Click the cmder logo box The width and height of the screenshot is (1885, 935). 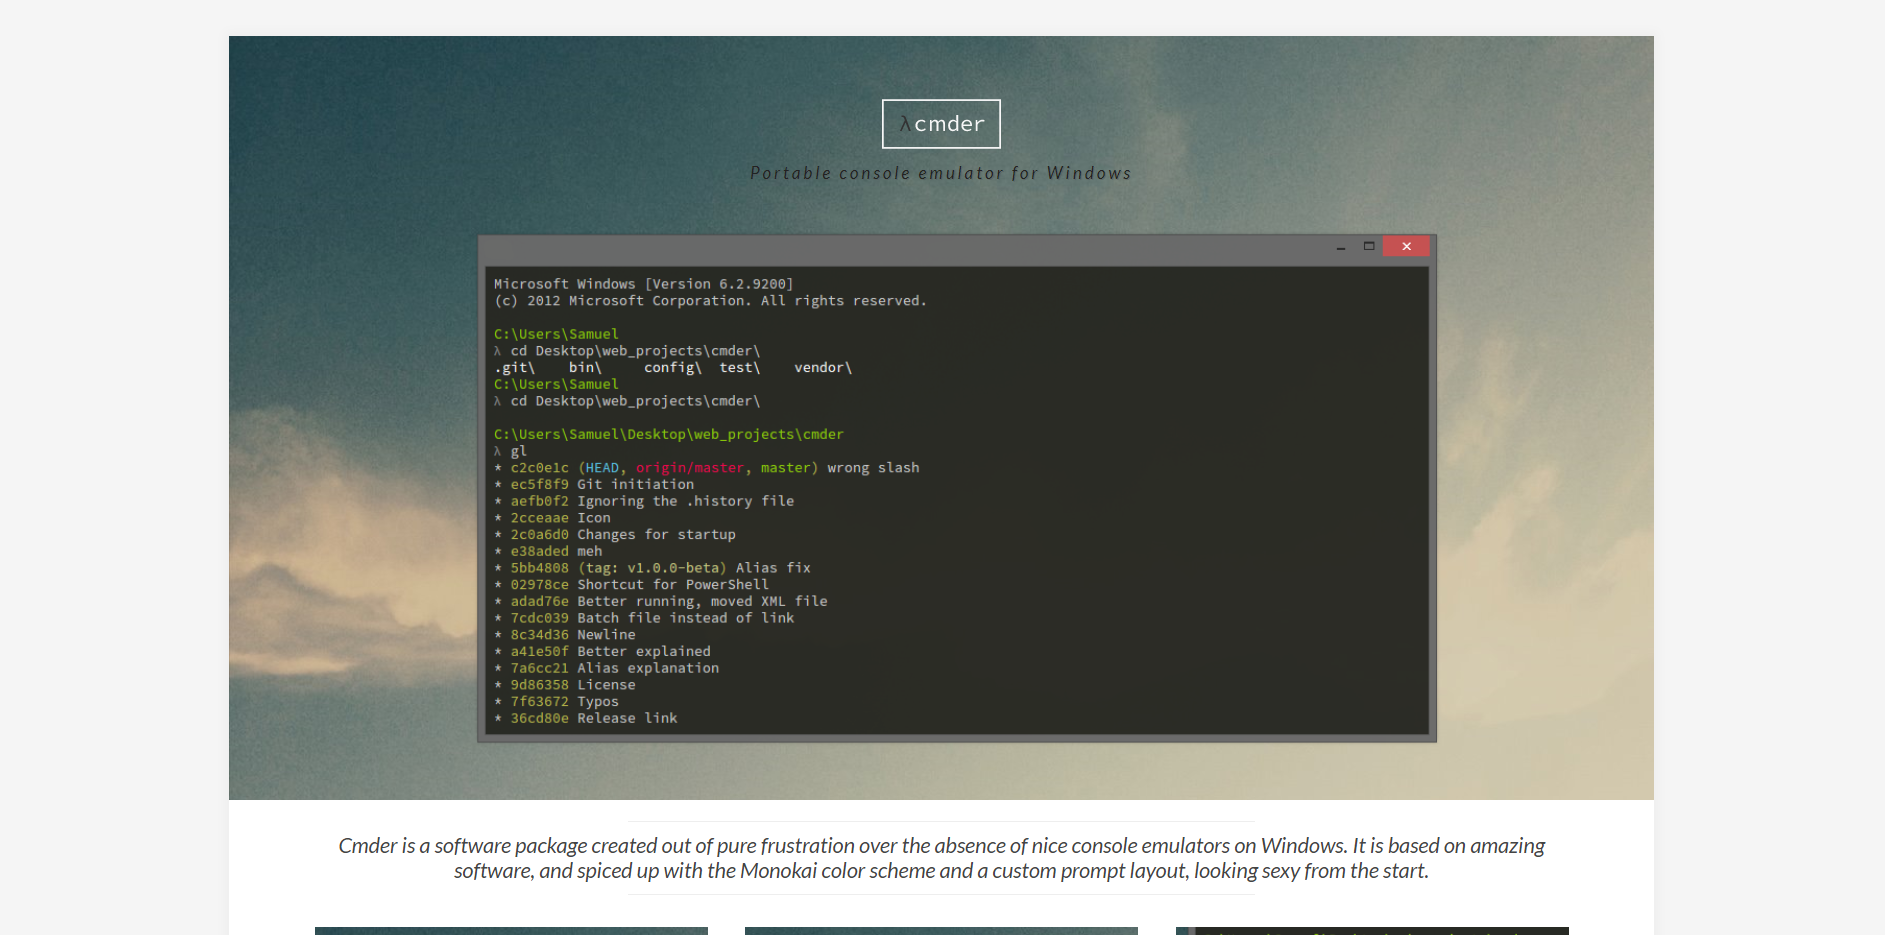pyautogui.click(x=941, y=124)
